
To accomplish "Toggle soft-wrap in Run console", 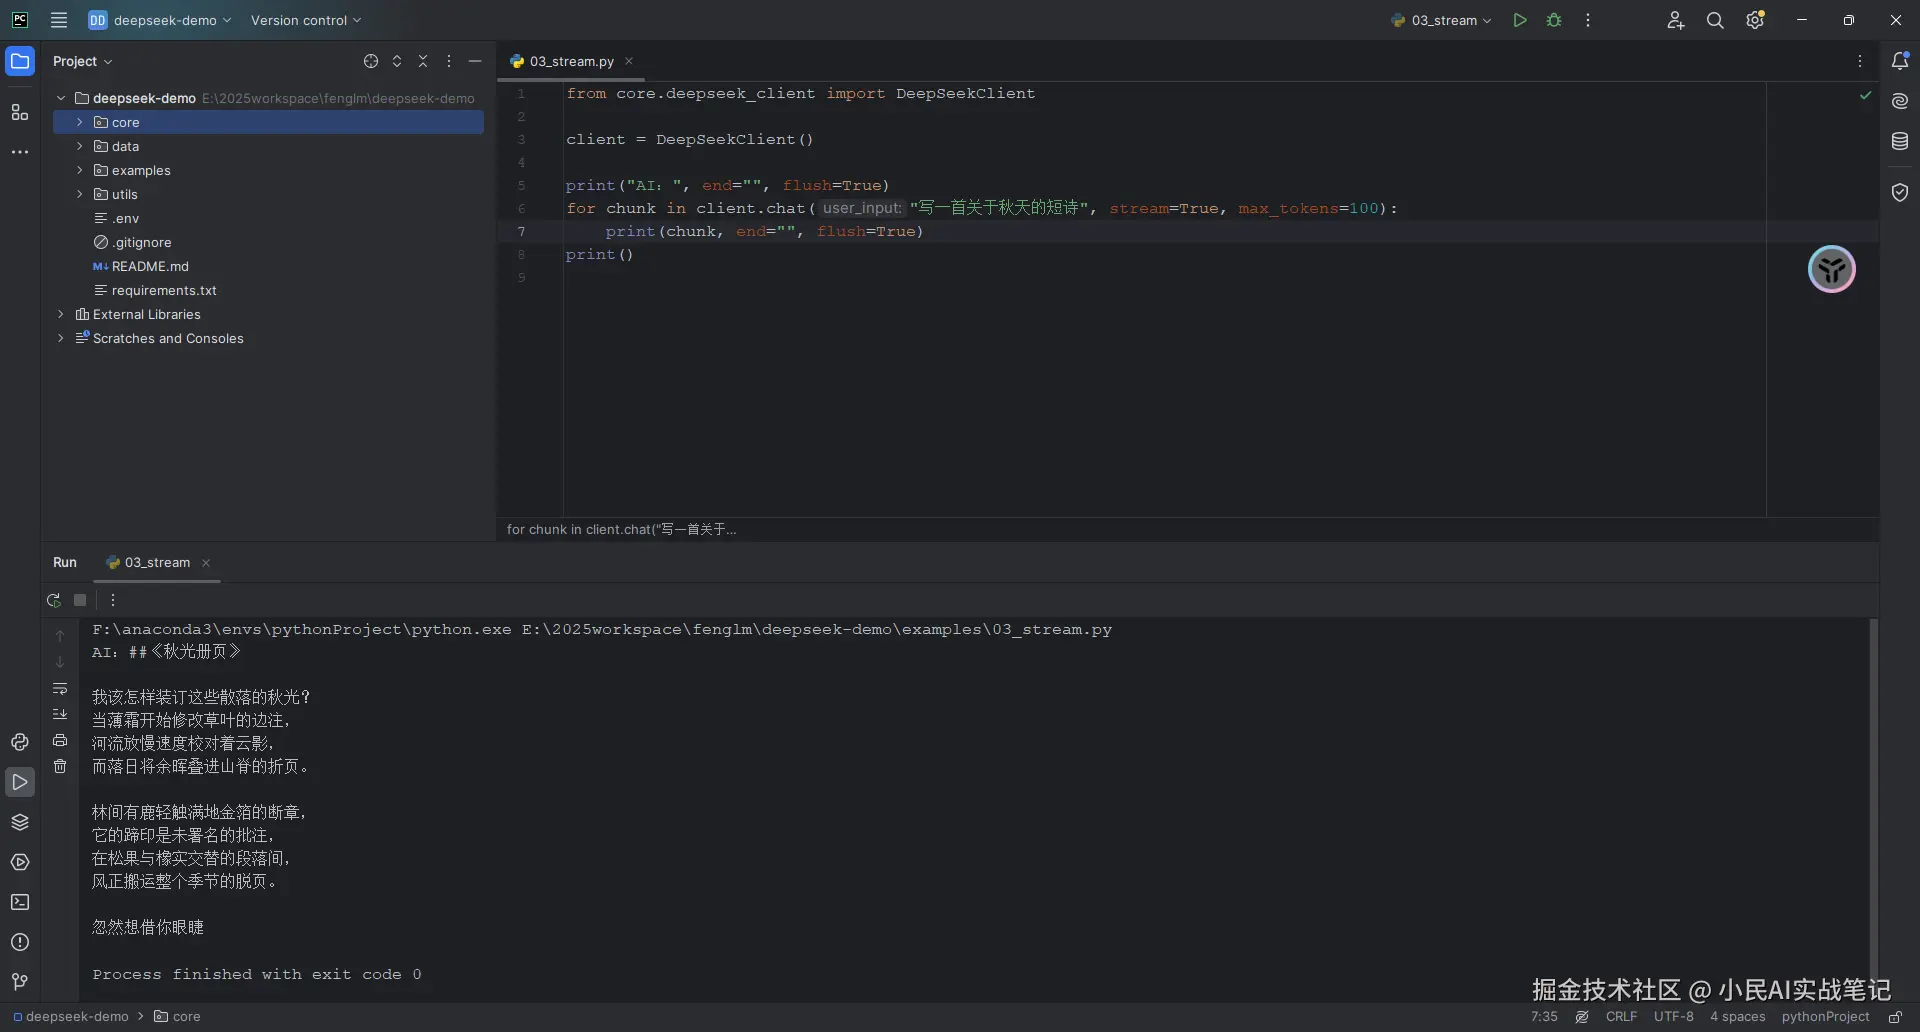I will (x=60, y=688).
